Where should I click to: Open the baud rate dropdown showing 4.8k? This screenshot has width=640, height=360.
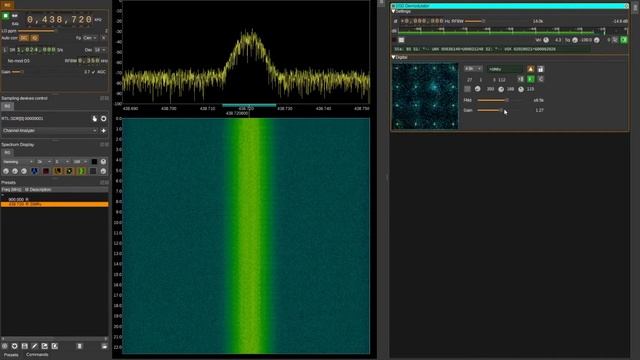tap(473, 69)
